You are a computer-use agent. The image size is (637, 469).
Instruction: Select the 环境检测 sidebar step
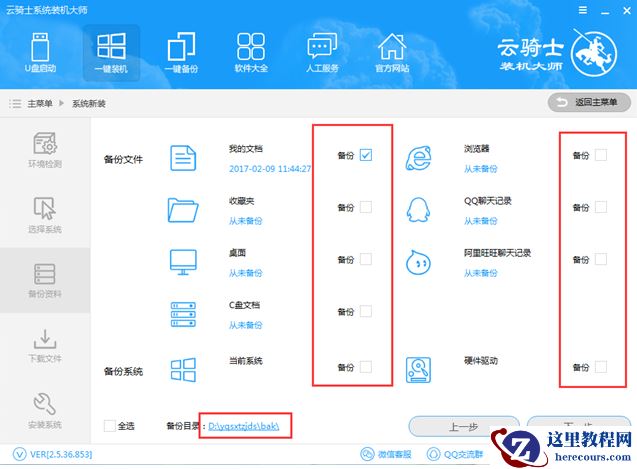[x=45, y=150]
